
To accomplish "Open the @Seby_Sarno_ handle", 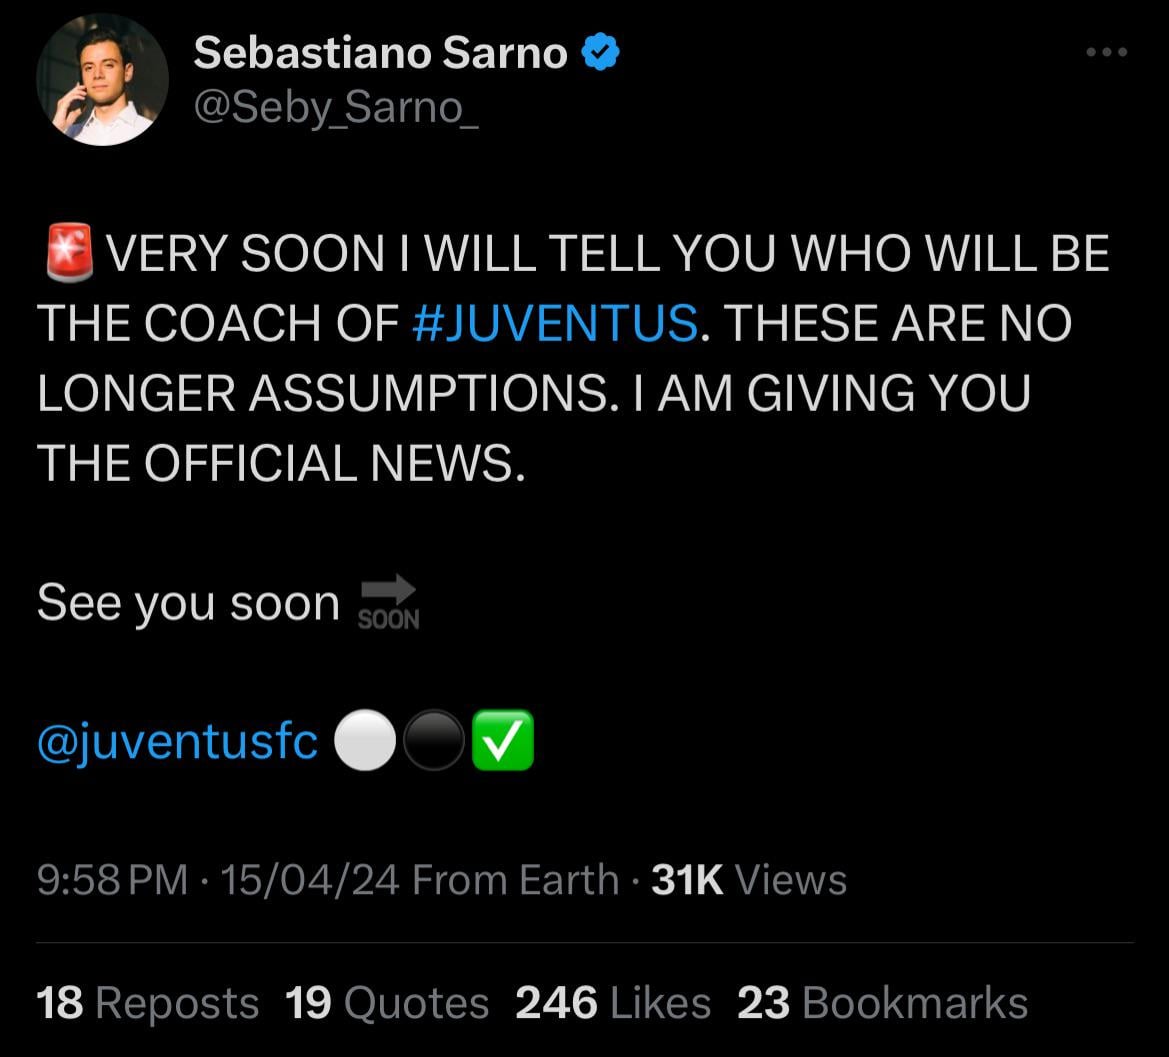I will click(x=335, y=108).
